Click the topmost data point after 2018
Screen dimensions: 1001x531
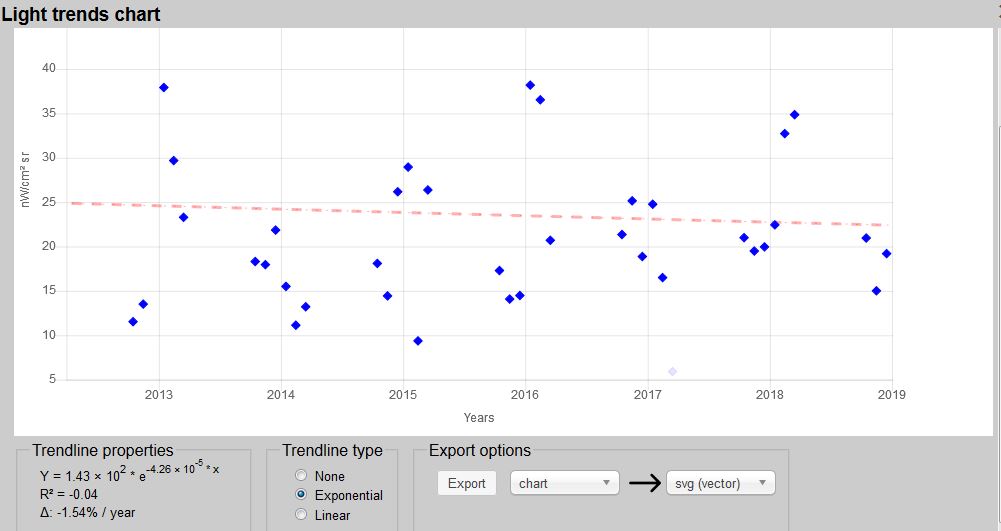795,115
